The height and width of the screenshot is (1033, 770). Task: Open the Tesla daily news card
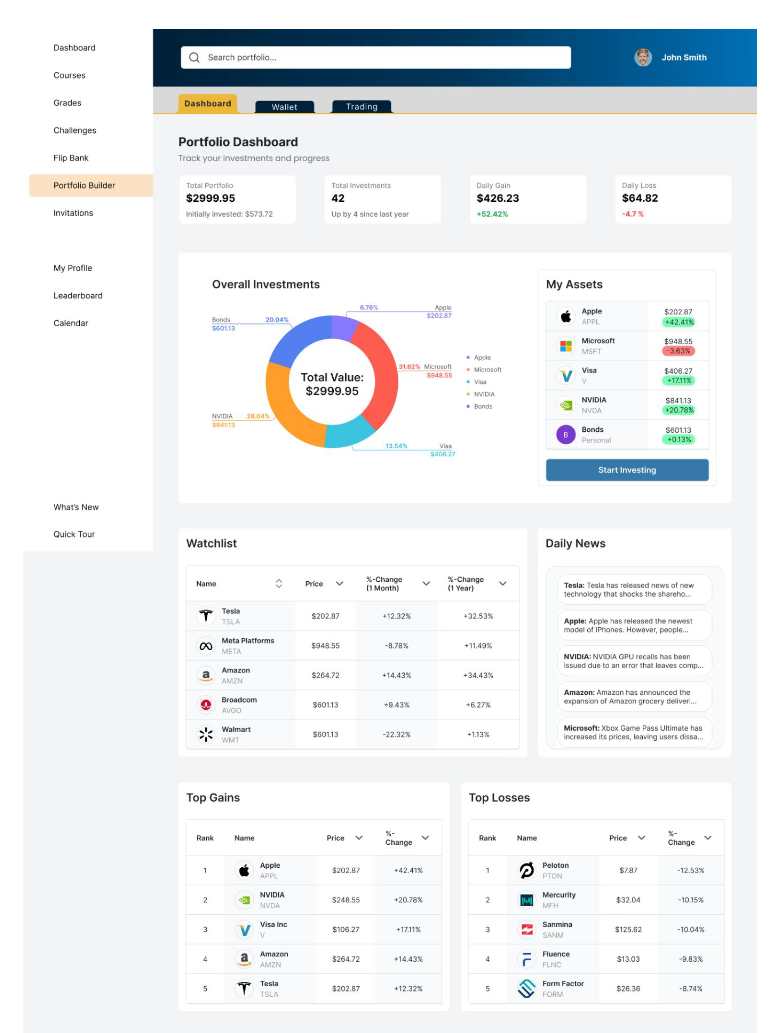click(635, 590)
